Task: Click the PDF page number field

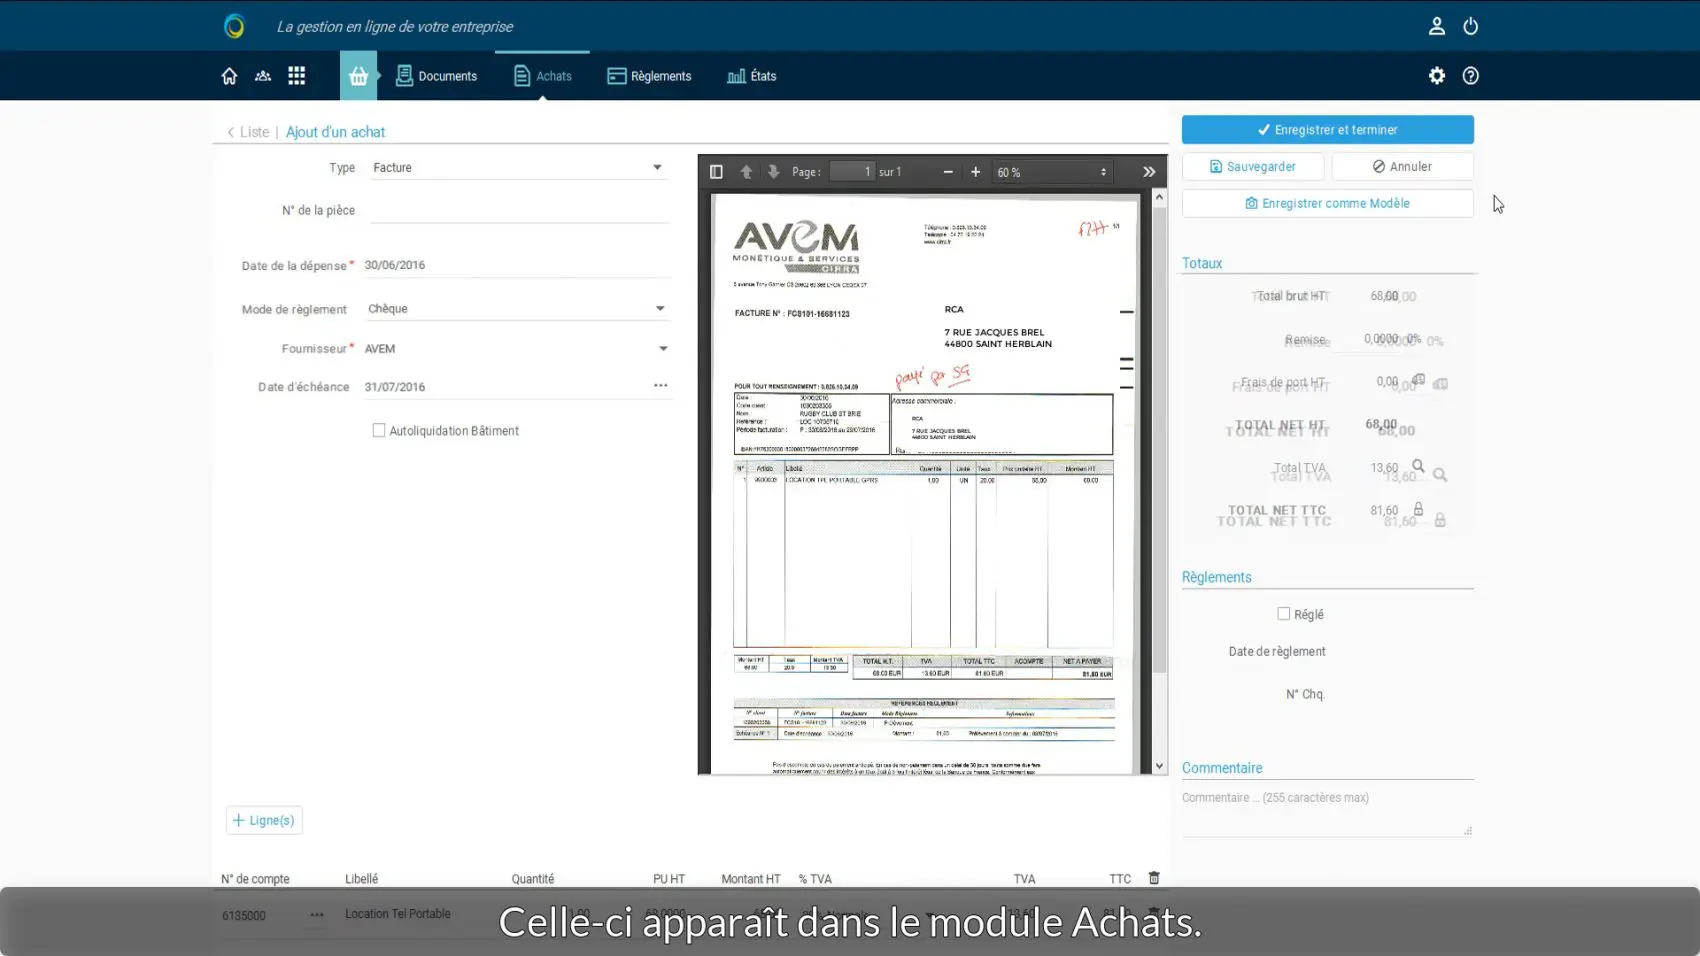Action: click(853, 172)
